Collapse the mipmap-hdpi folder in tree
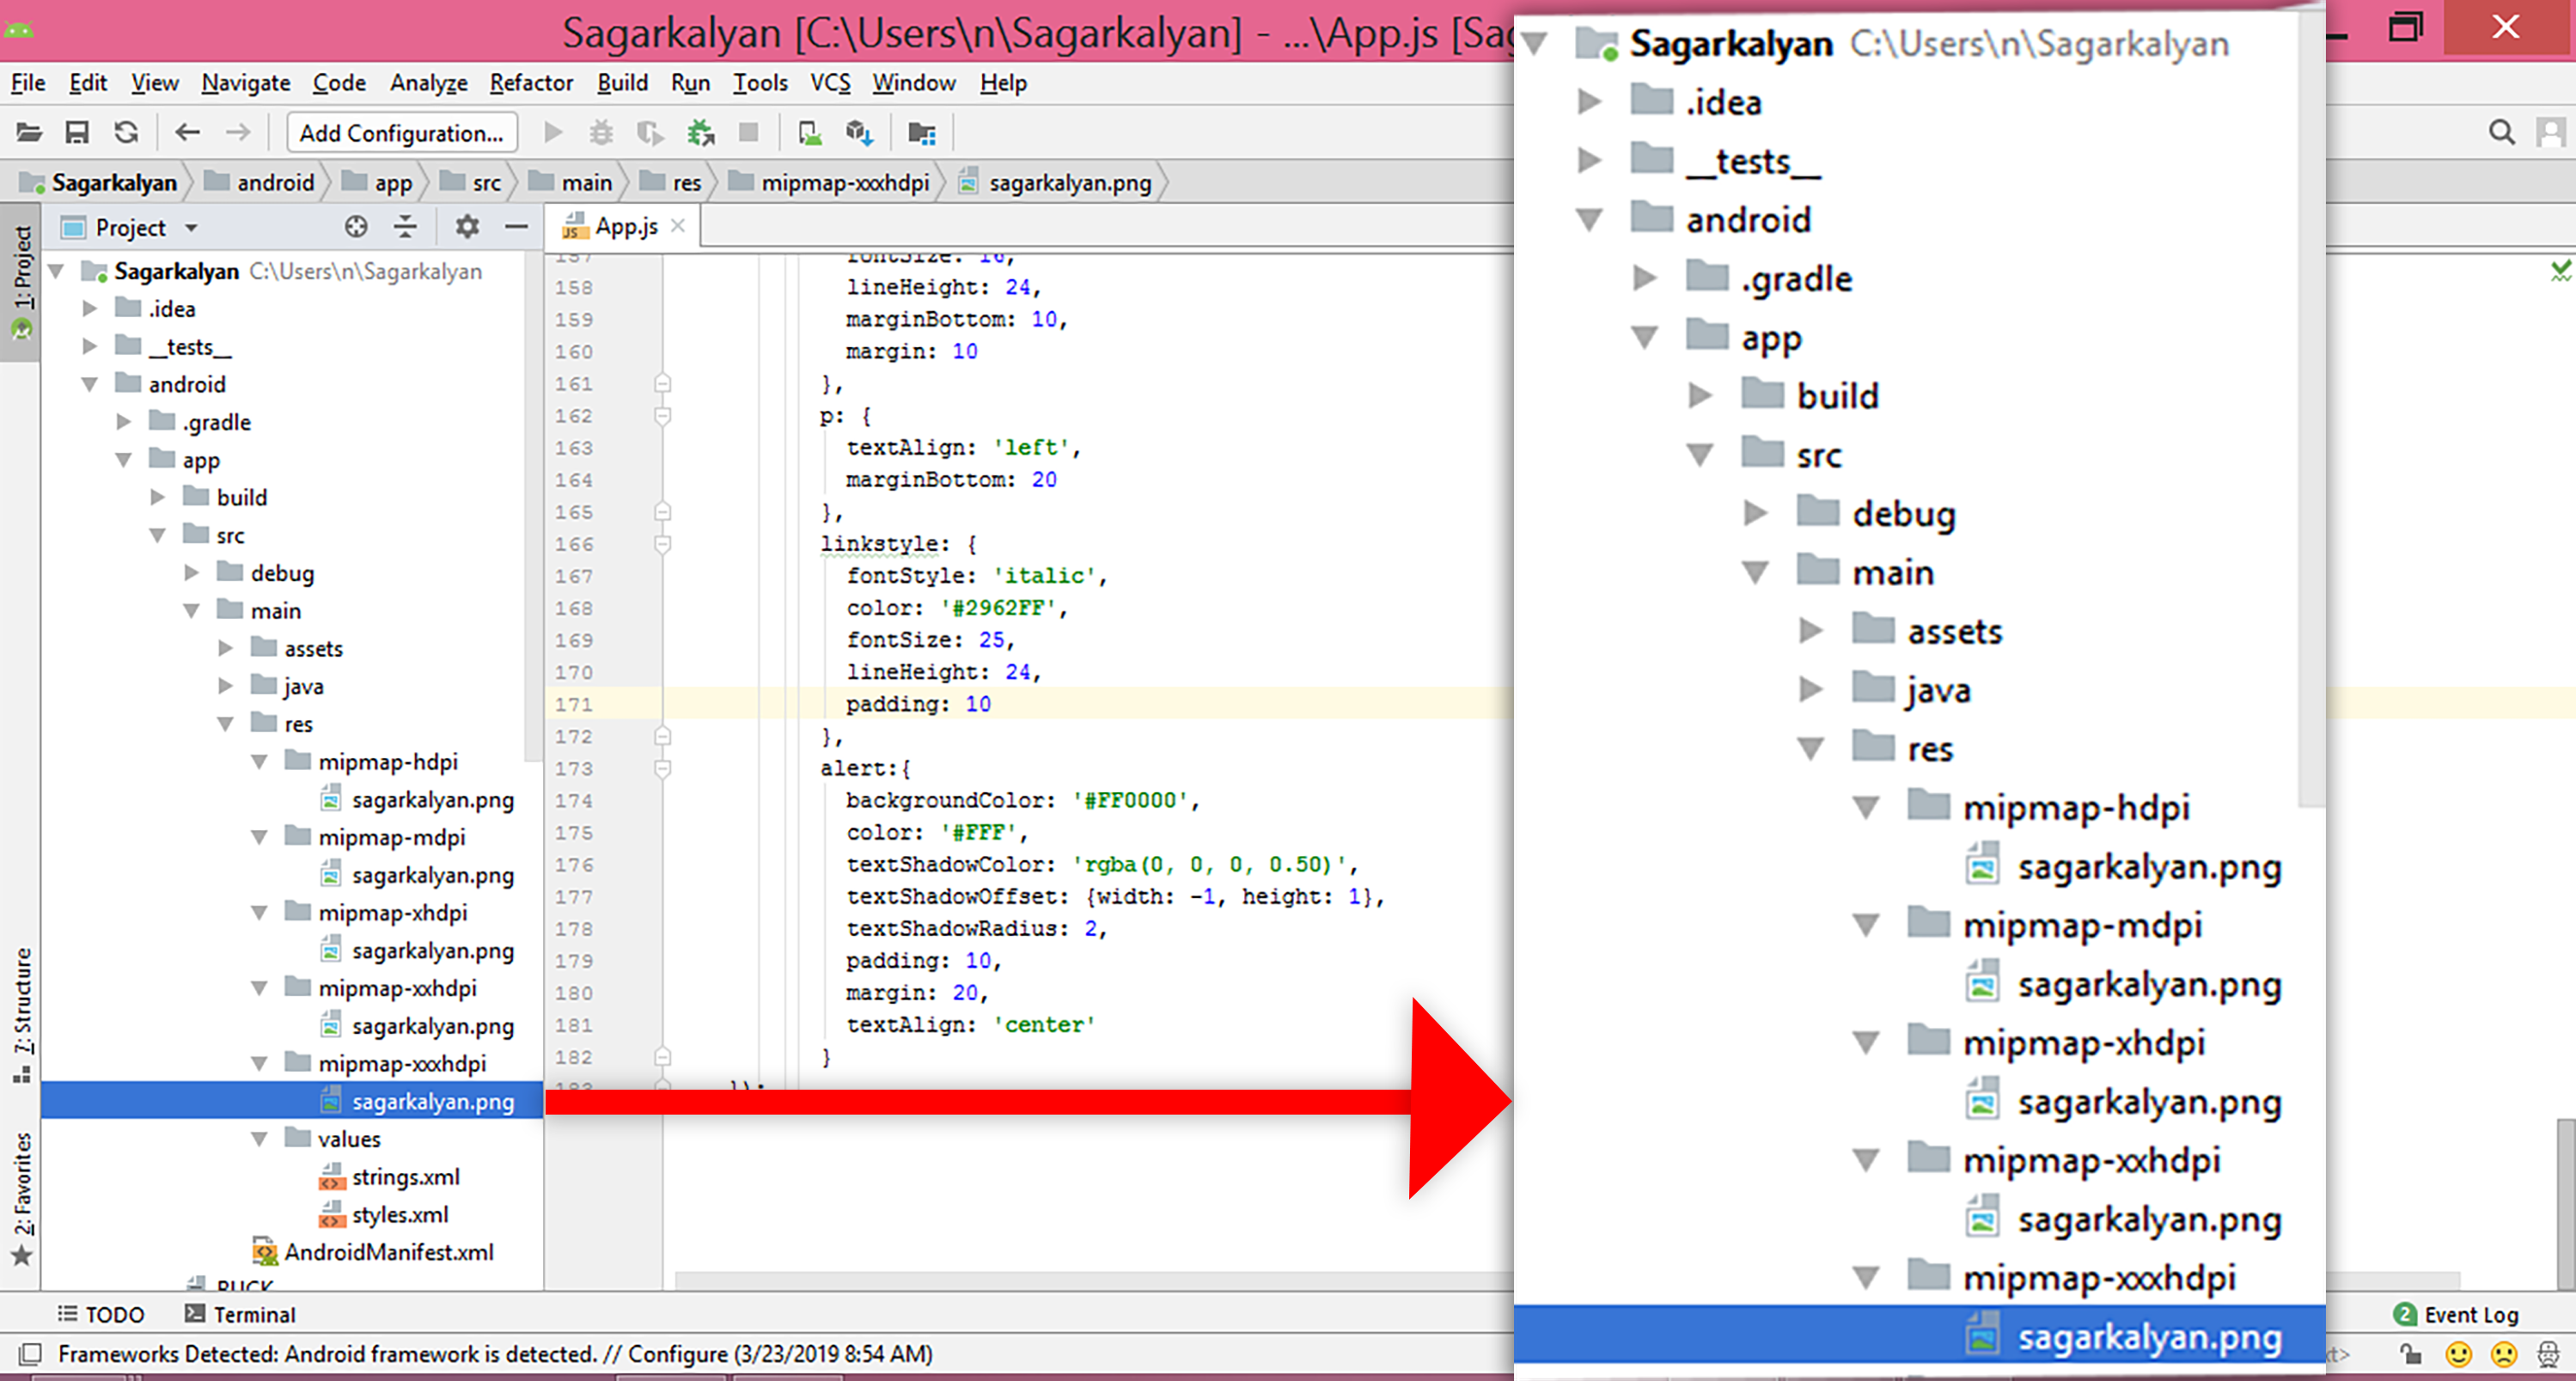Viewport: 2576px width, 1381px height. pyautogui.click(x=259, y=762)
